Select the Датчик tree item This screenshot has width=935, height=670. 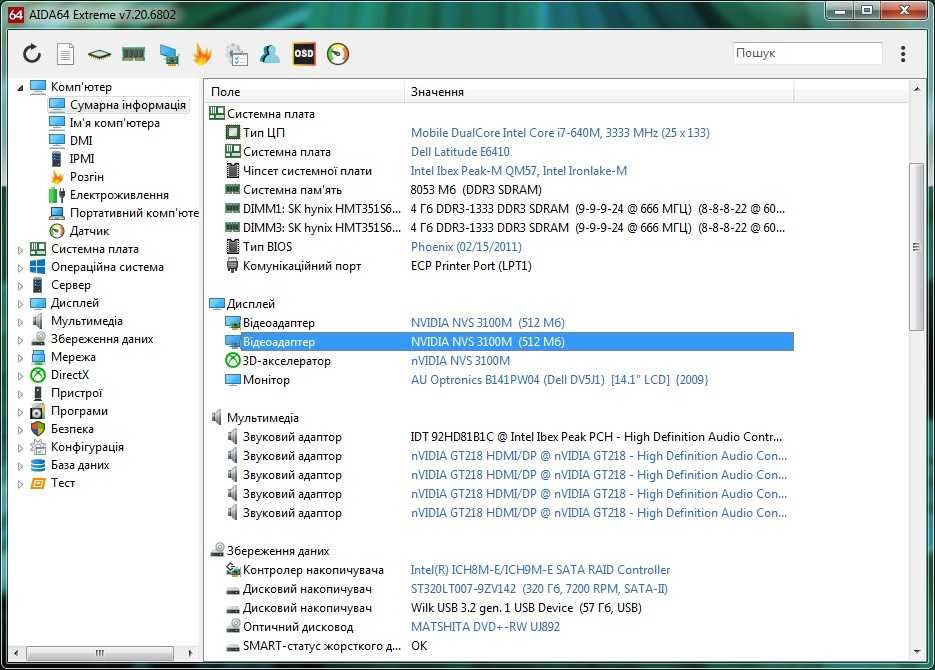(x=89, y=231)
